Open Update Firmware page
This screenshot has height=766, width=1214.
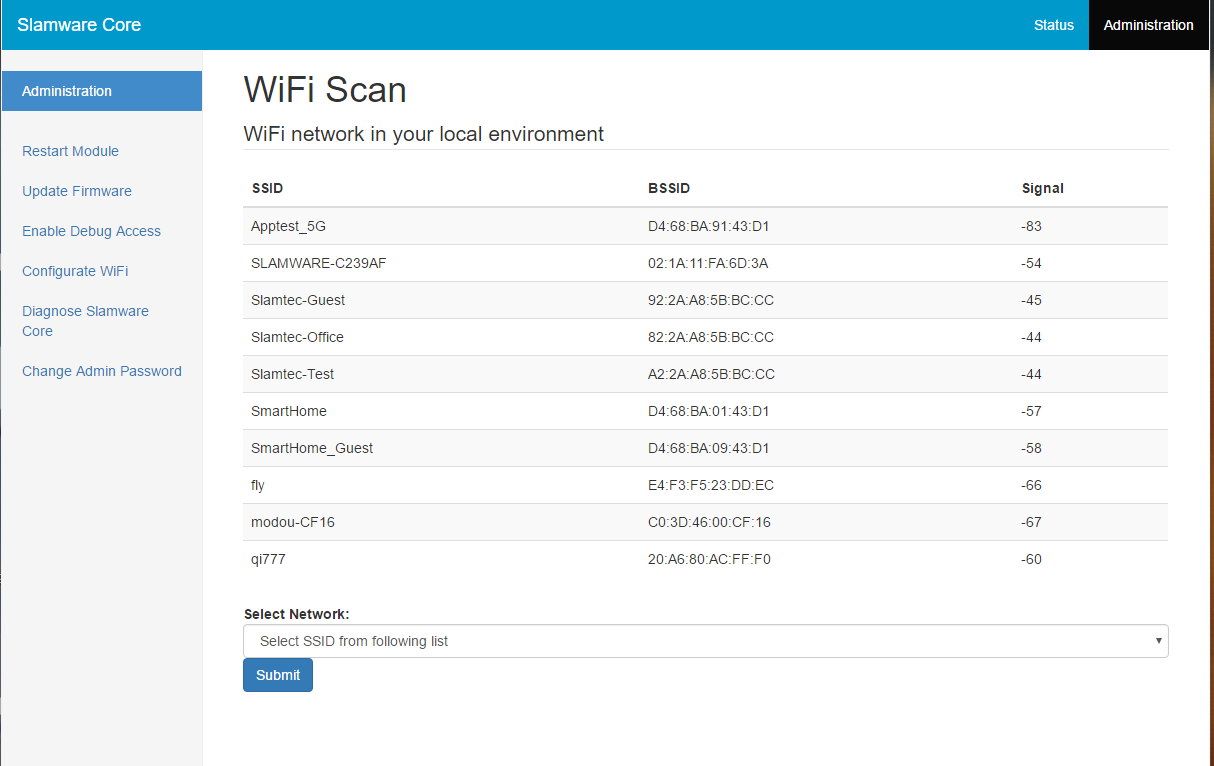tap(77, 191)
